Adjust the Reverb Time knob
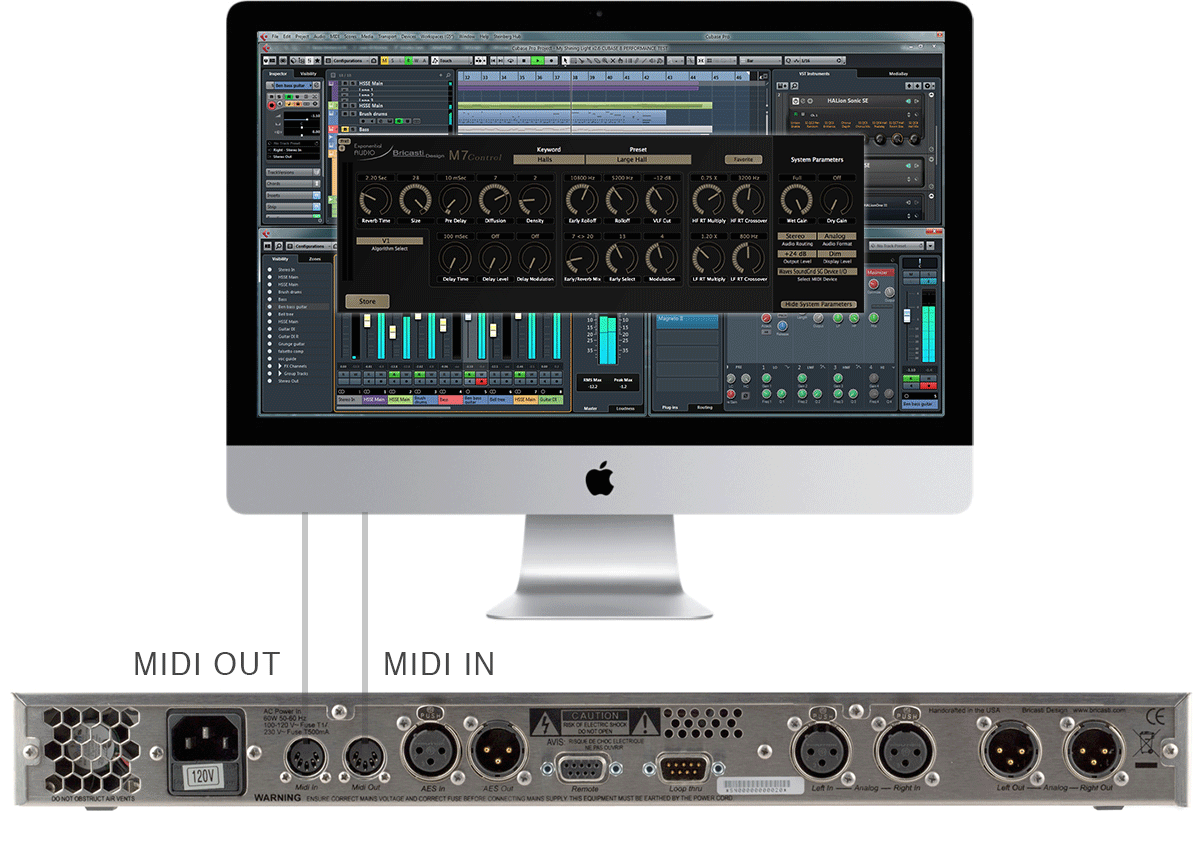This screenshot has width=1200, height=849. (376, 199)
